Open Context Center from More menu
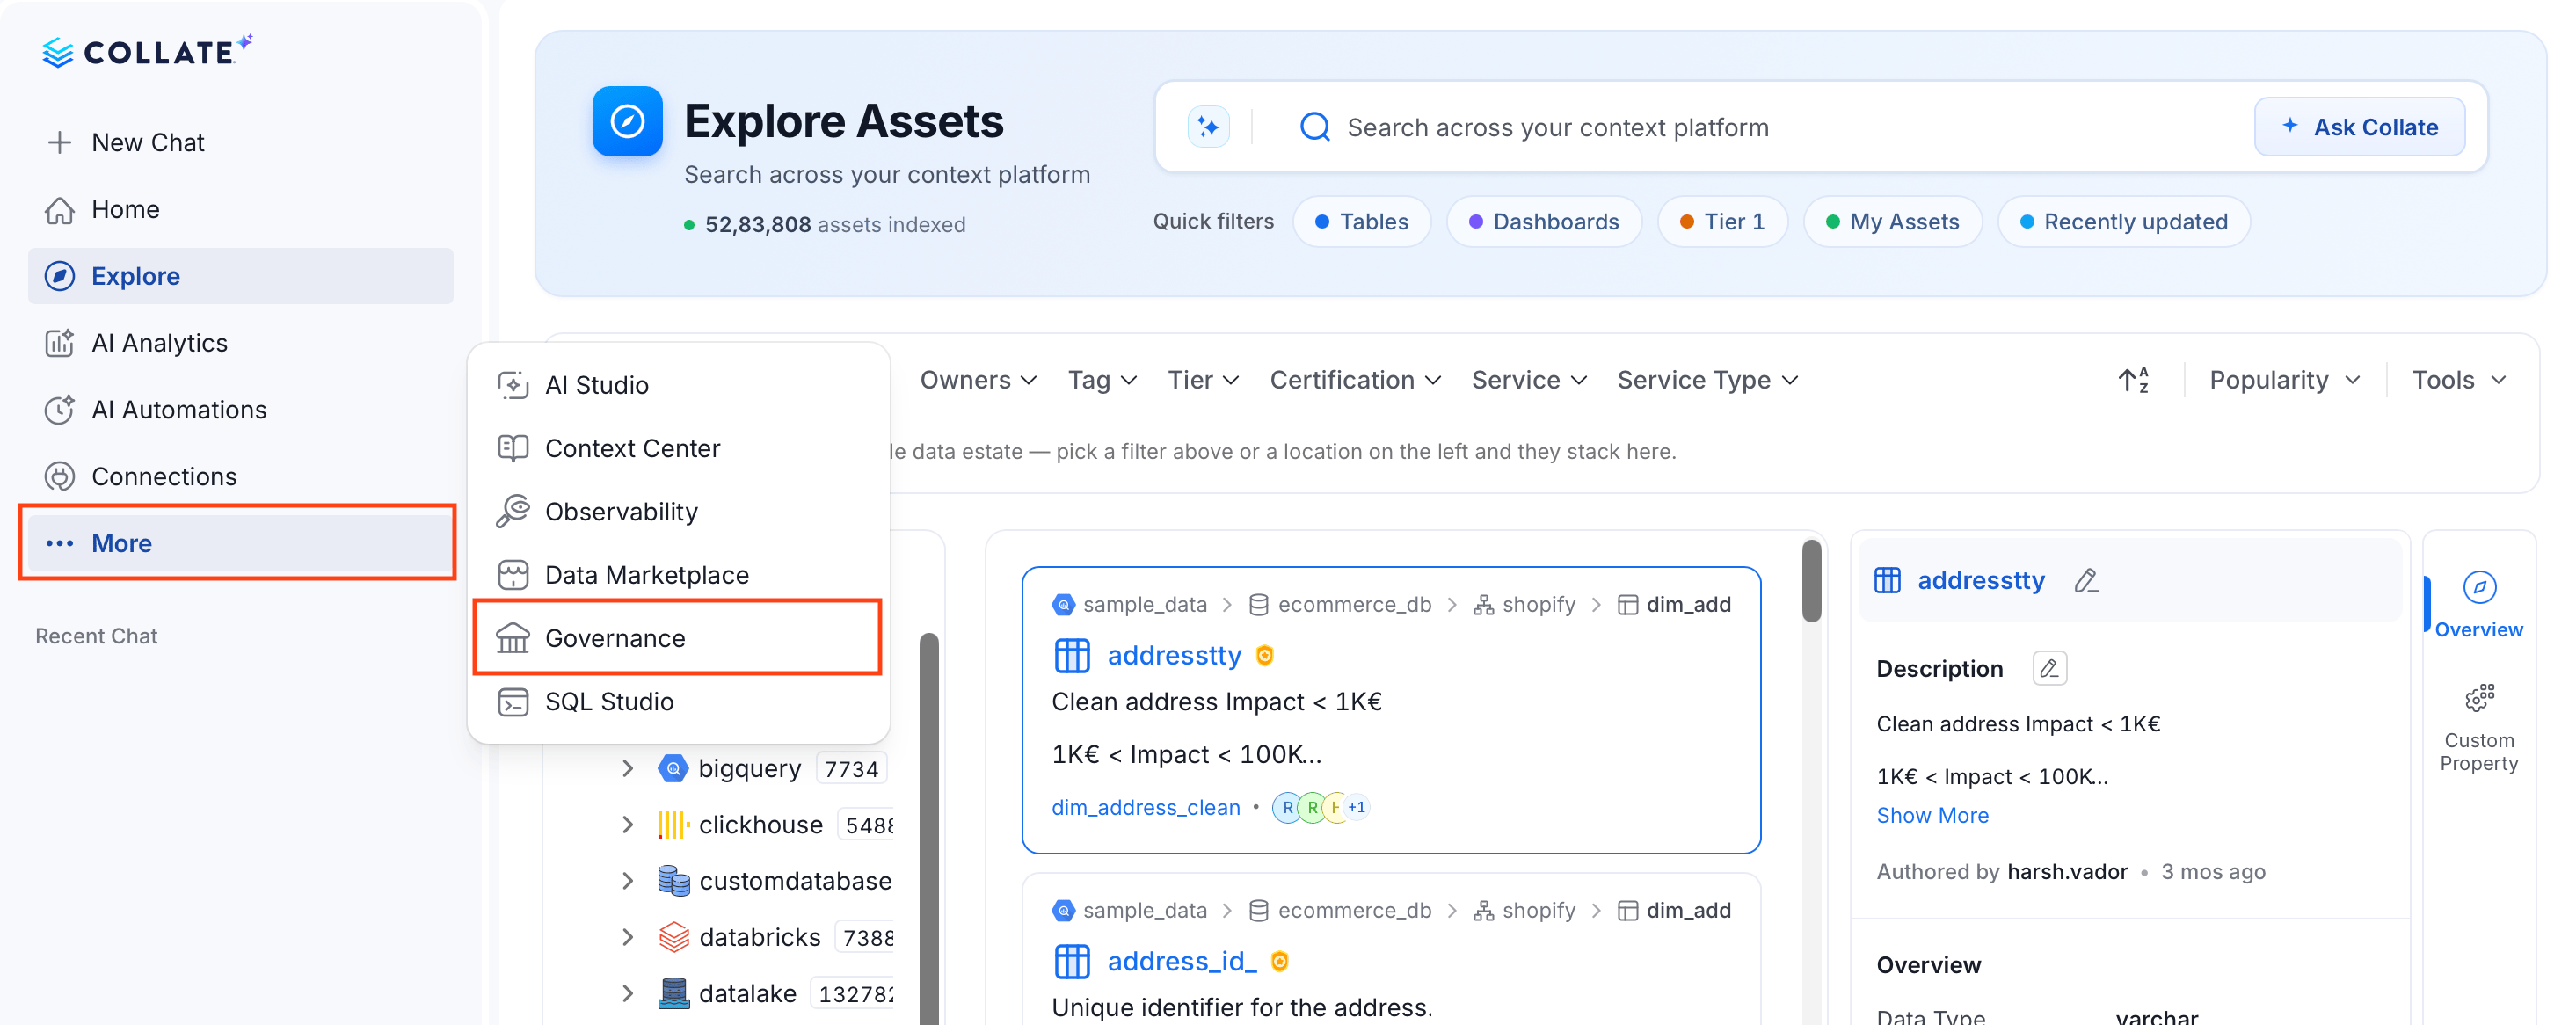 coord(678,448)
